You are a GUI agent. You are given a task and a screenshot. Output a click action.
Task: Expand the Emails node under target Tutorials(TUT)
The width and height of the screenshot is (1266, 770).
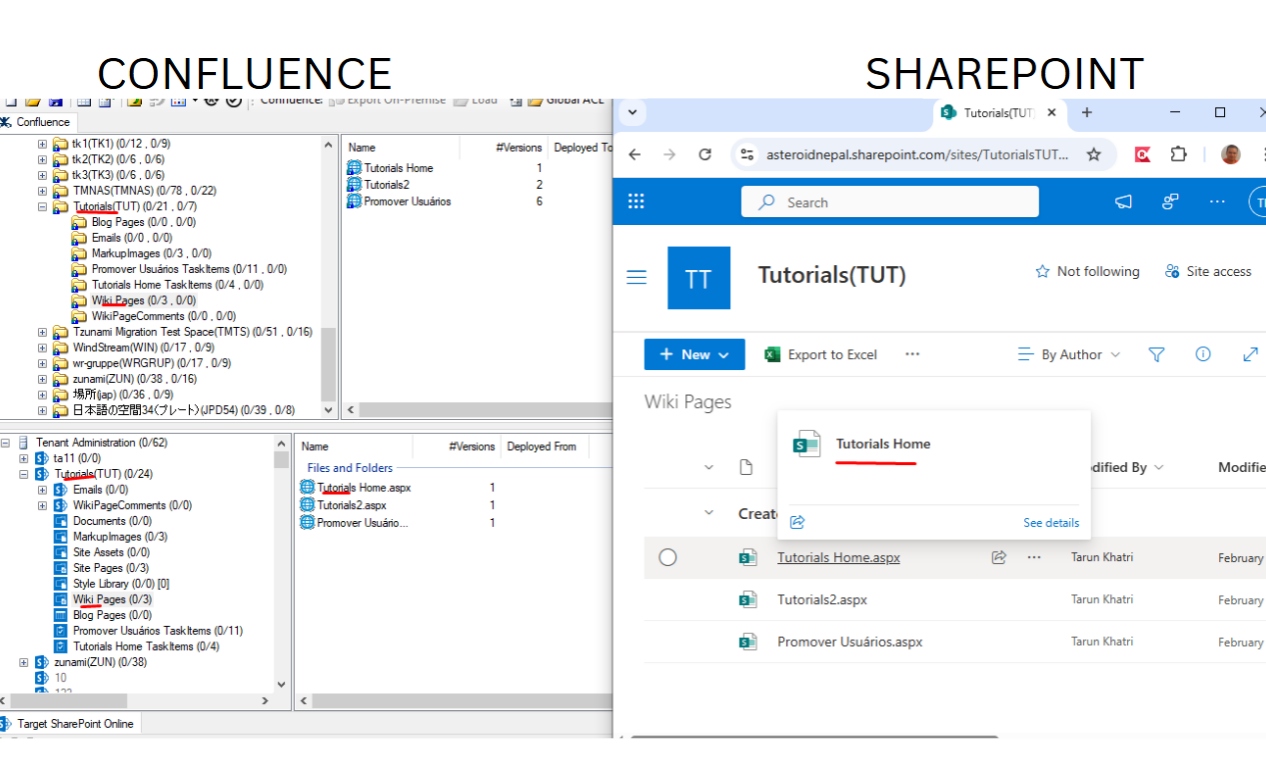tap(42, 490)
